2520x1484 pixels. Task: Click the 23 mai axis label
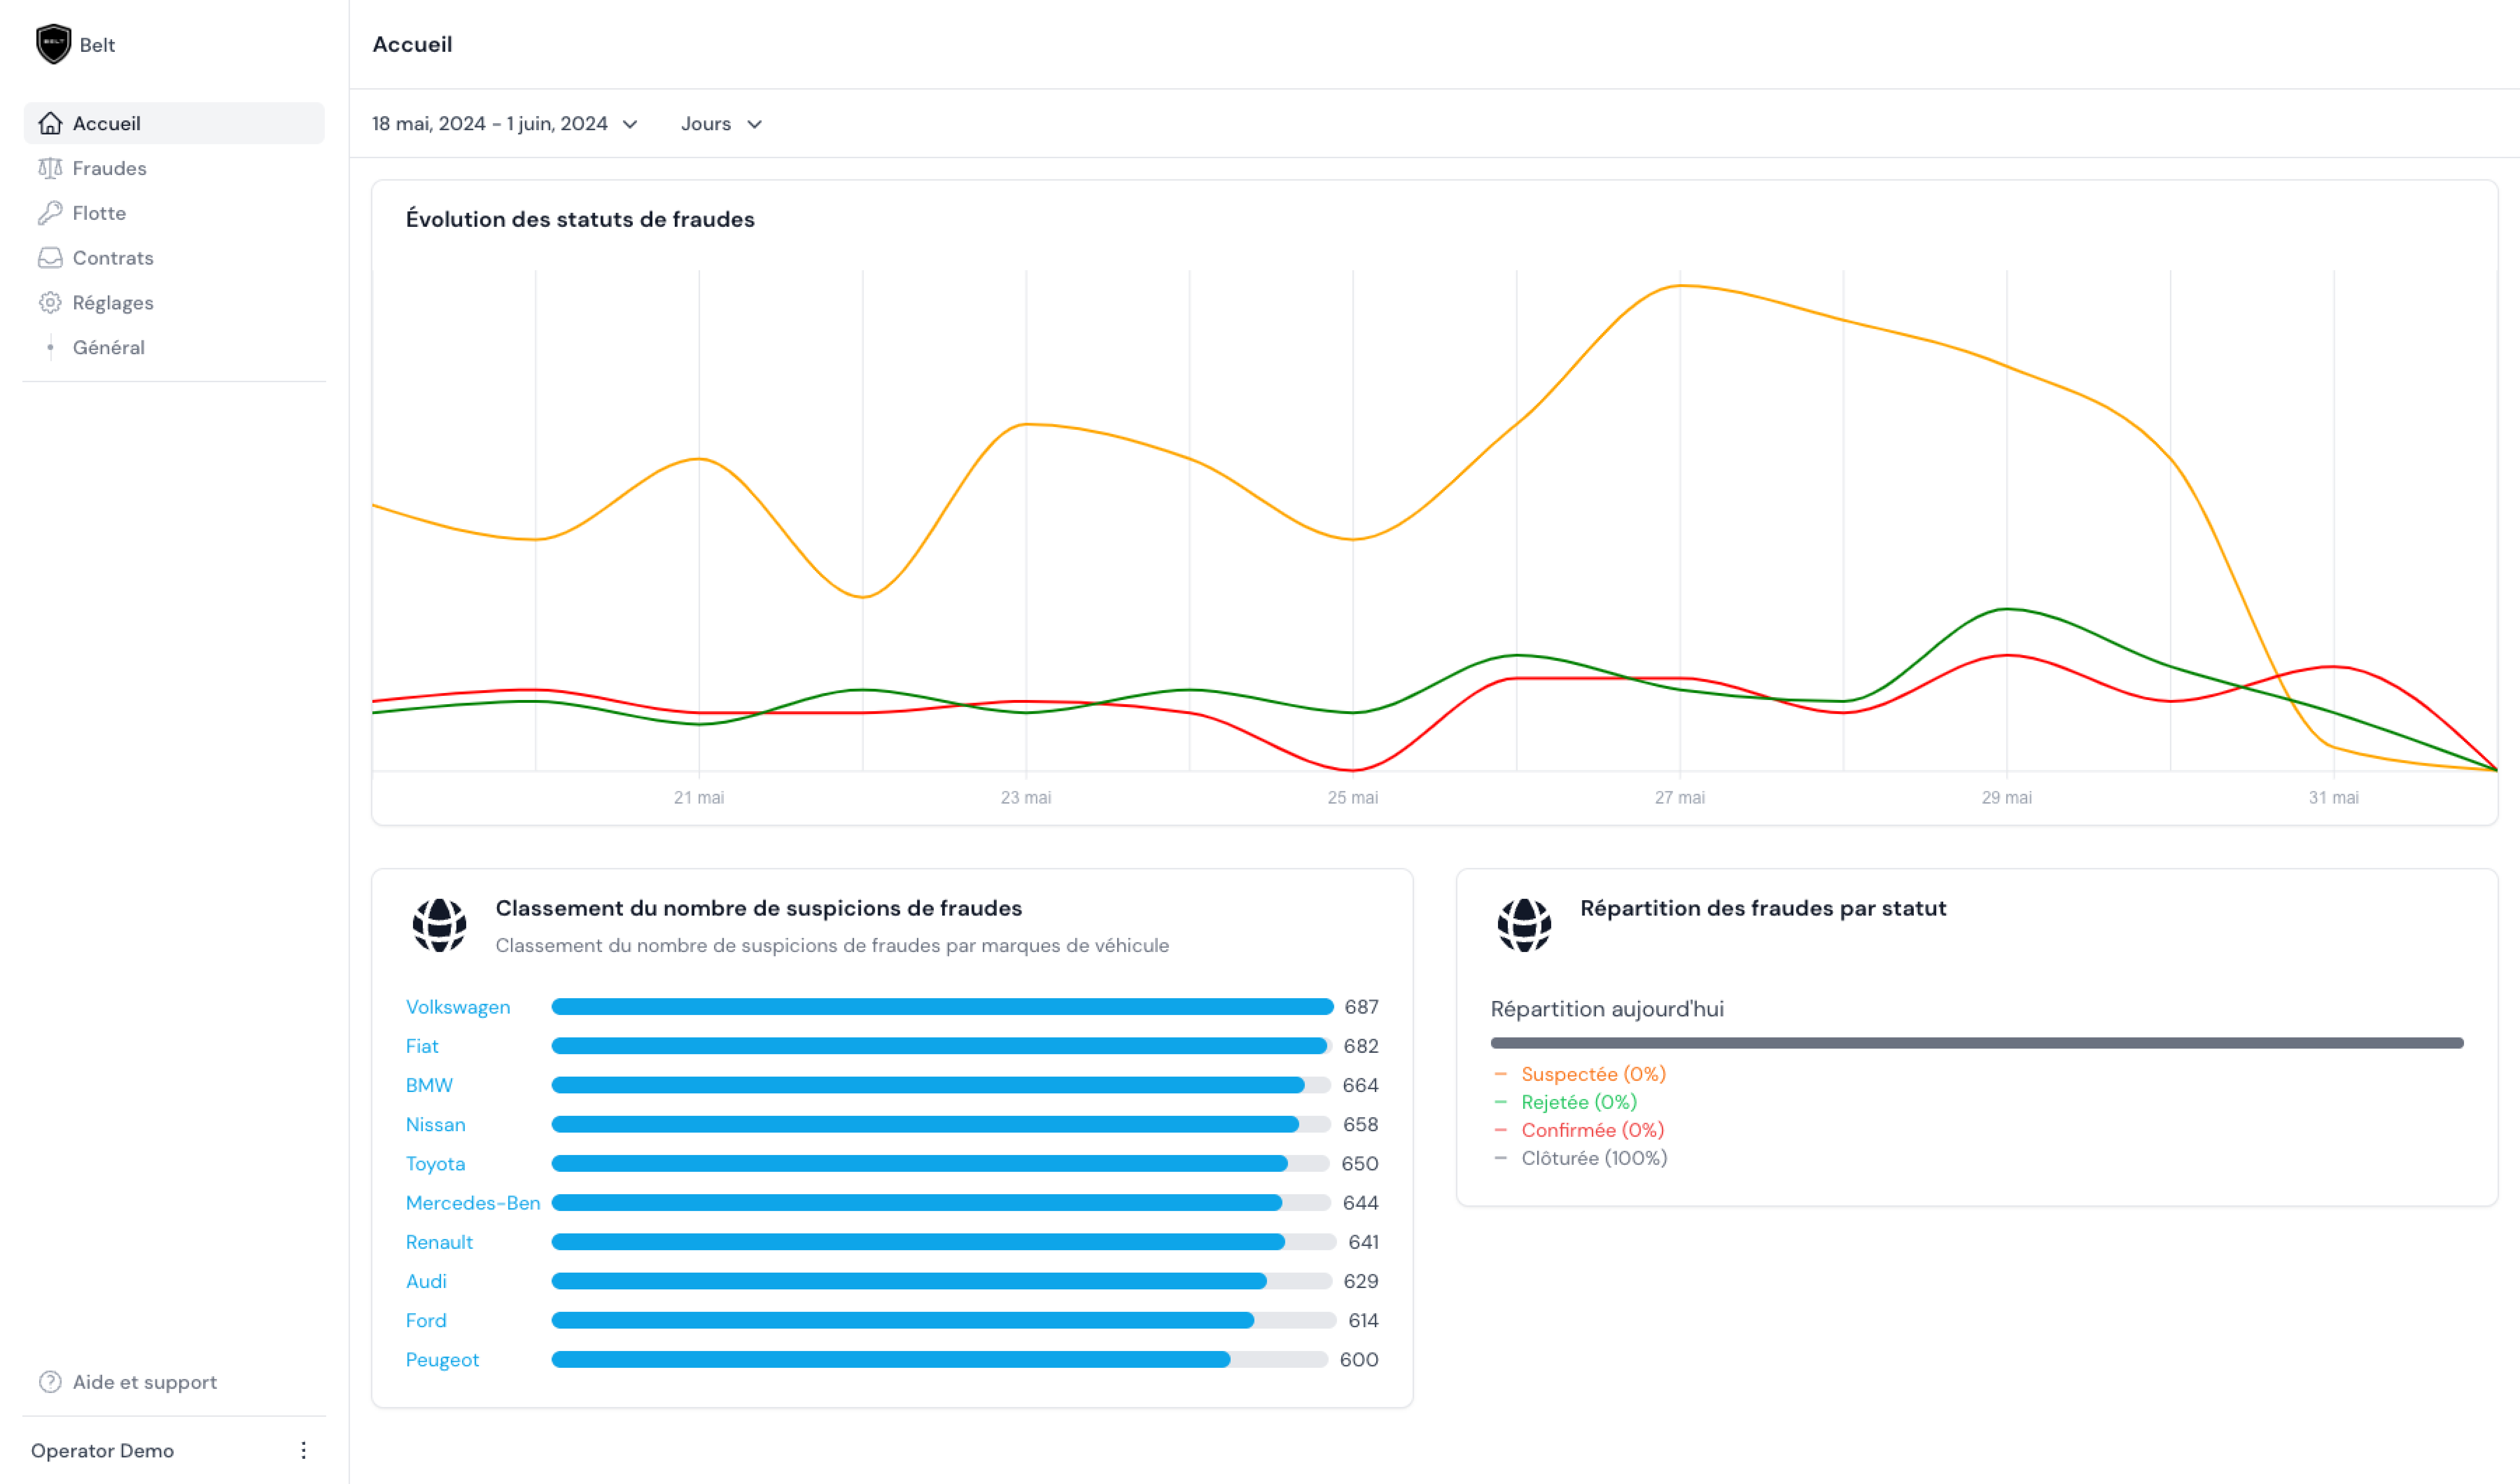click(x=1026, y=798)
